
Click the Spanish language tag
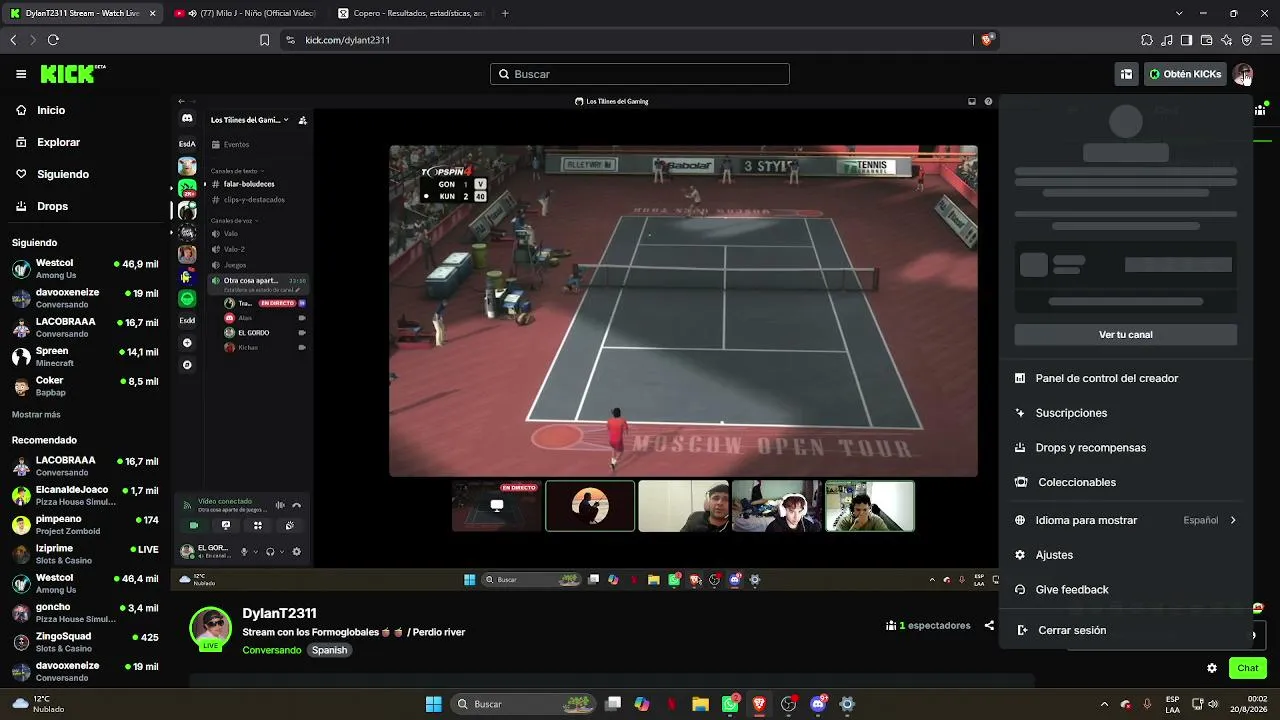click(329, 650)
